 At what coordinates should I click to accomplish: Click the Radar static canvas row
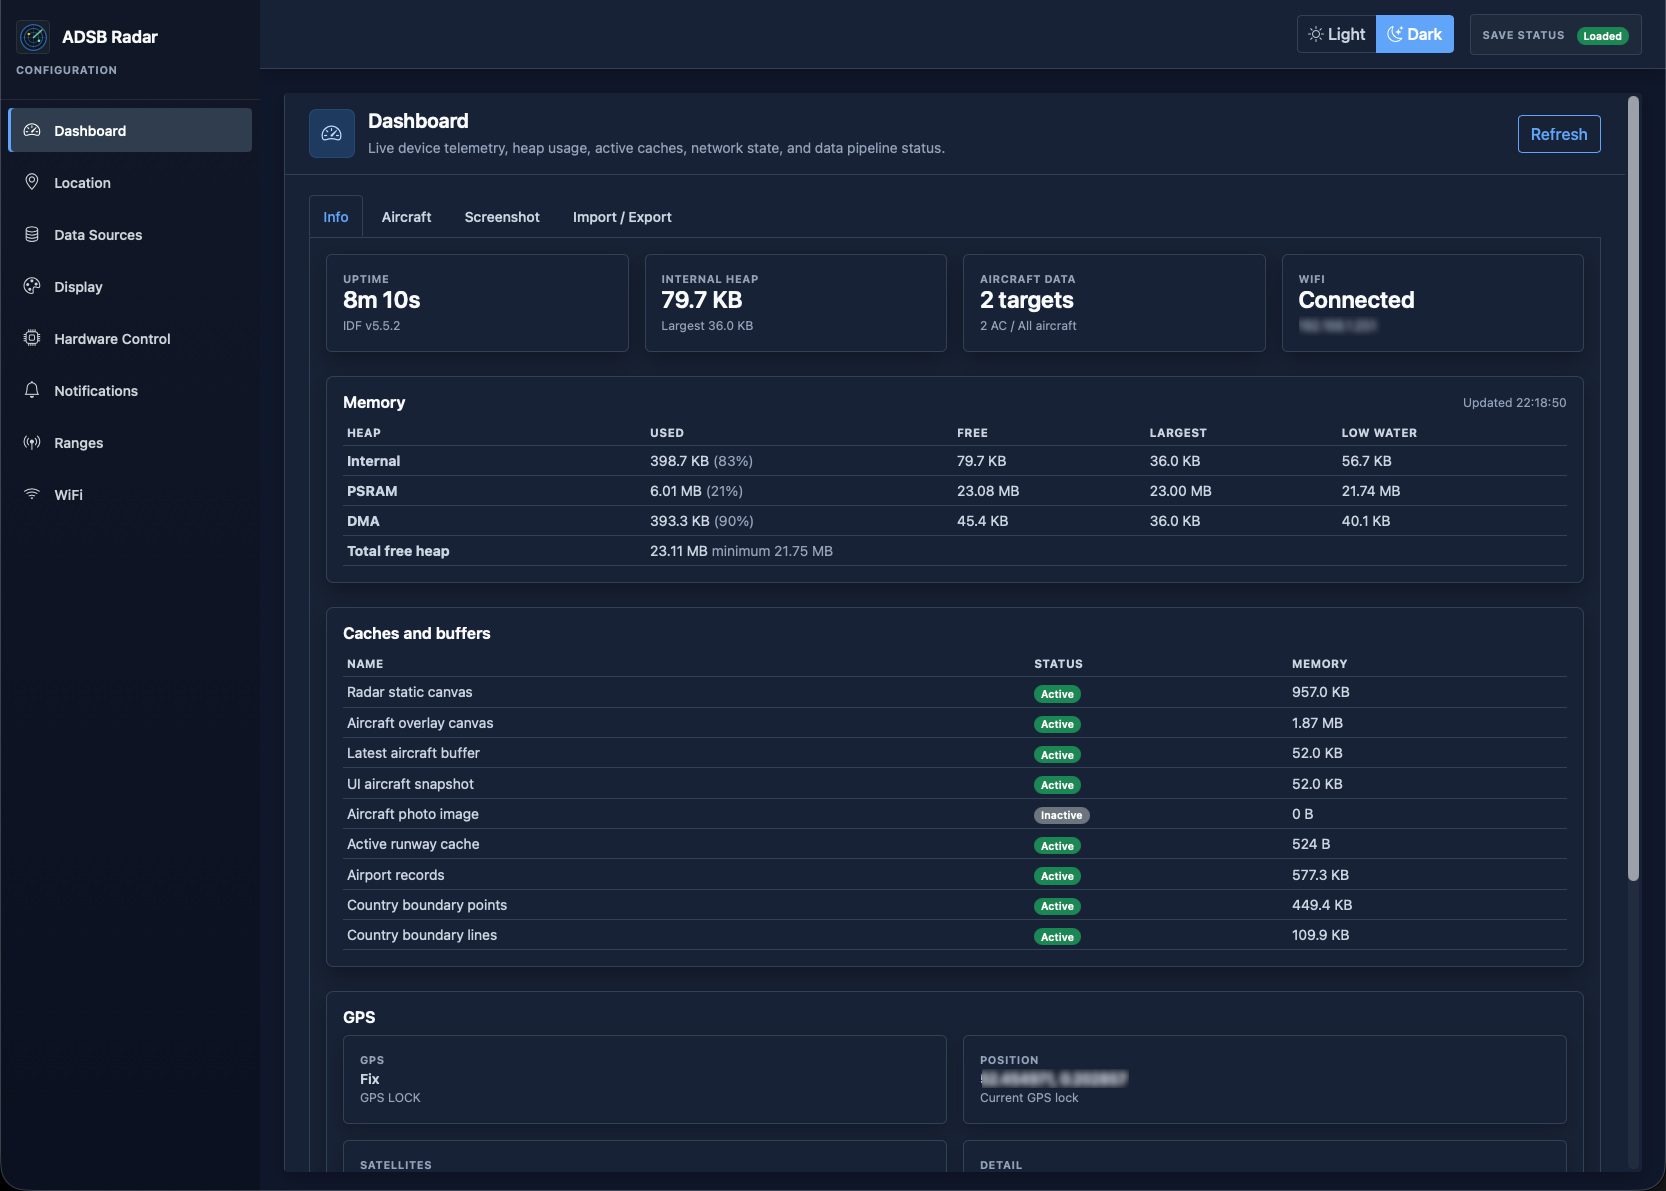tap(955, 692)
